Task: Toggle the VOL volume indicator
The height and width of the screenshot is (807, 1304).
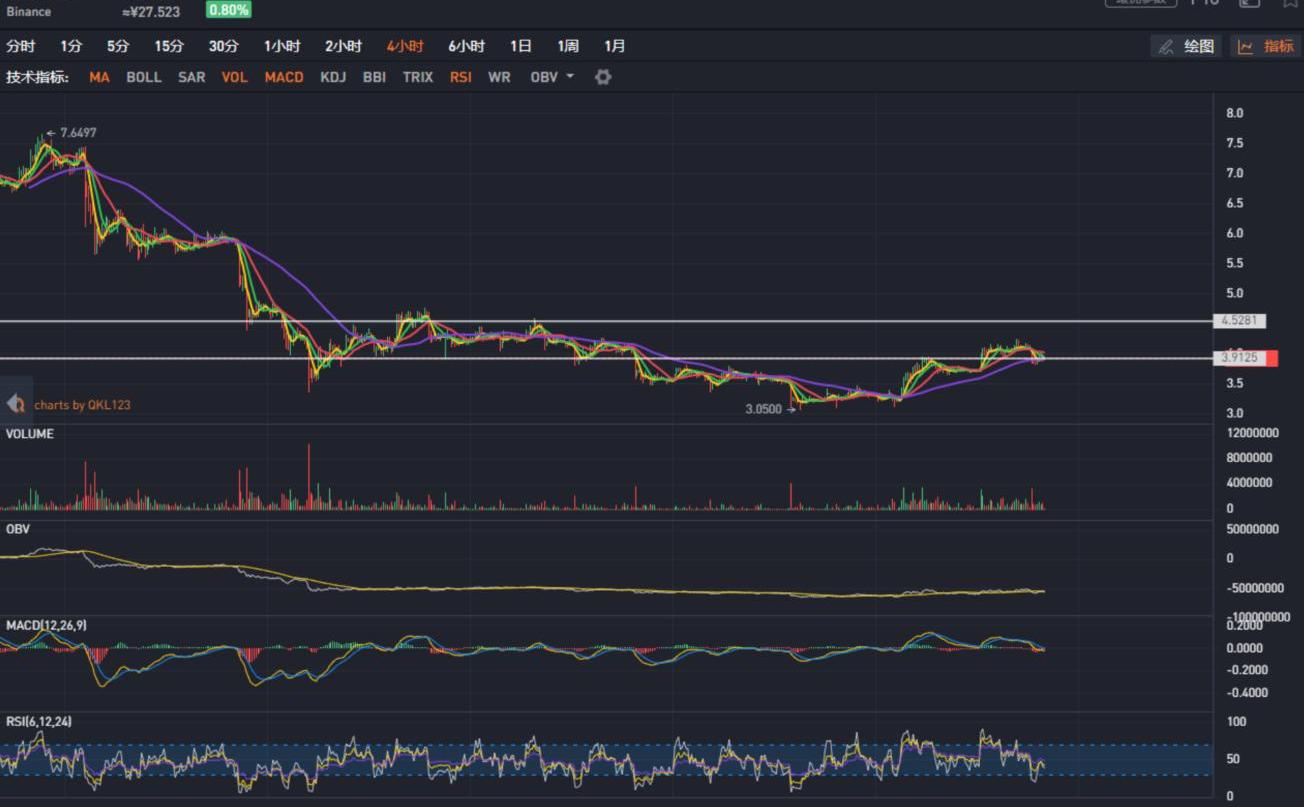Action: (234, 77)
